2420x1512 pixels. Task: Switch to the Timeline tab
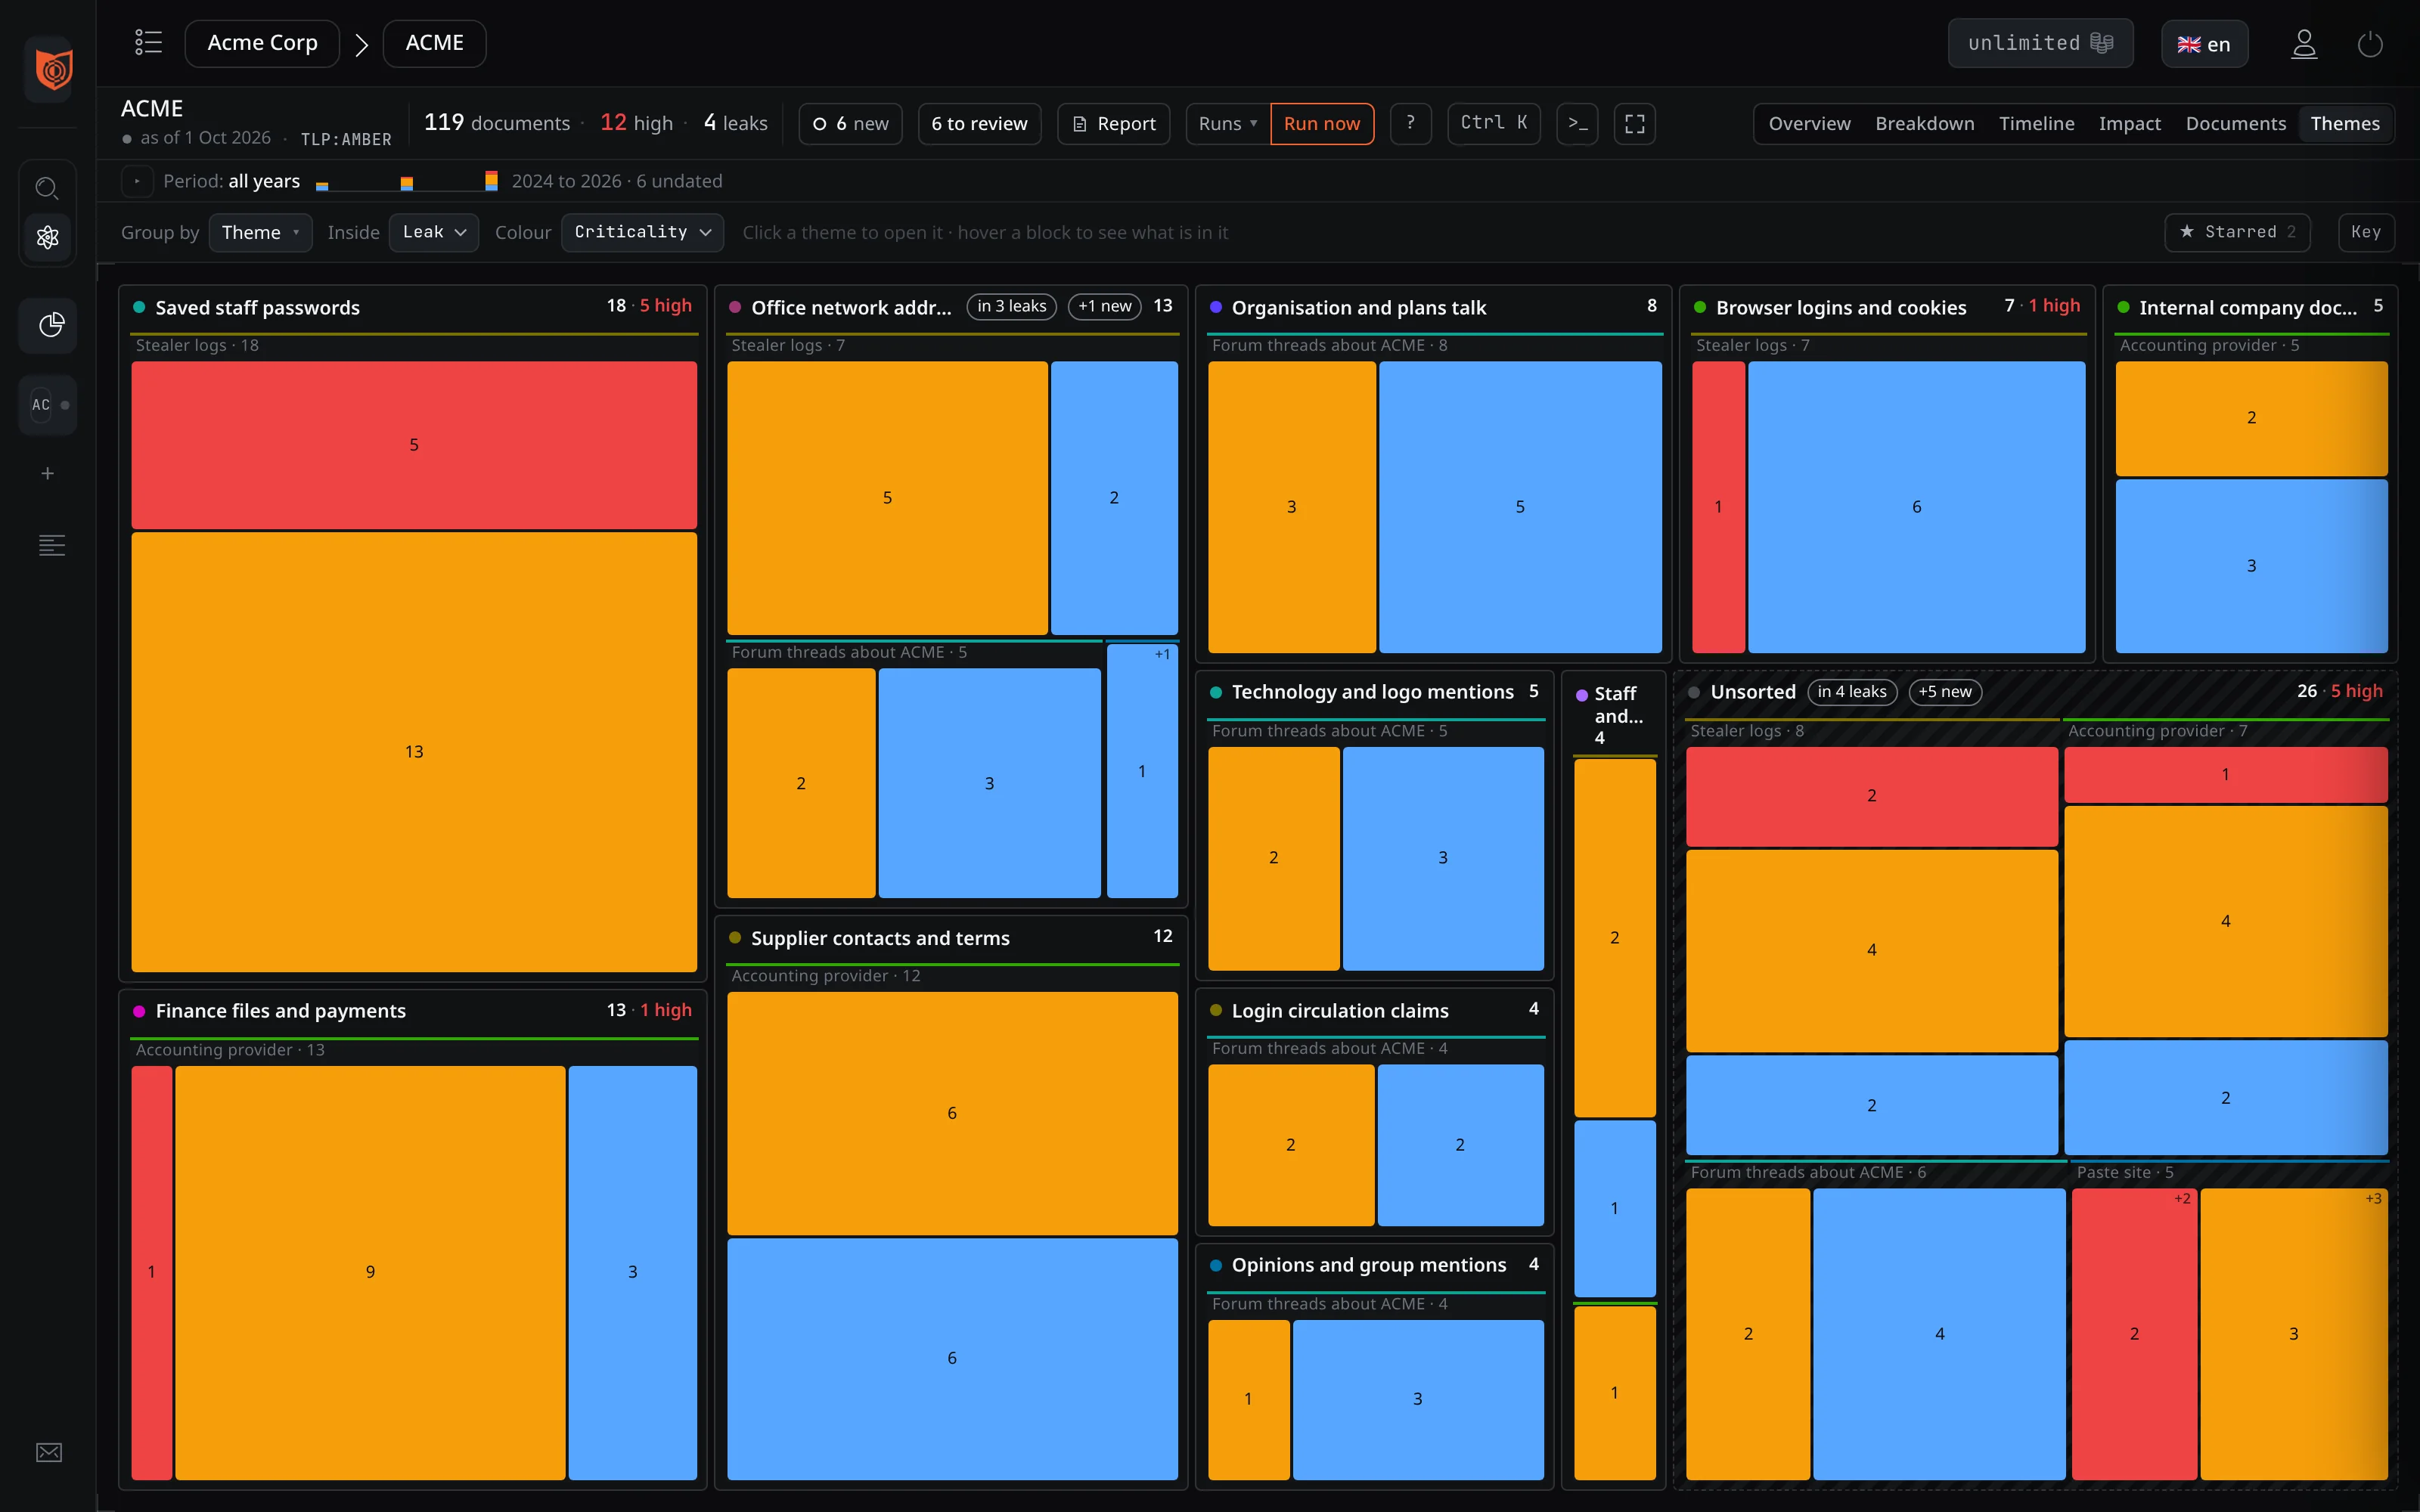click(x=2036, y=123)
